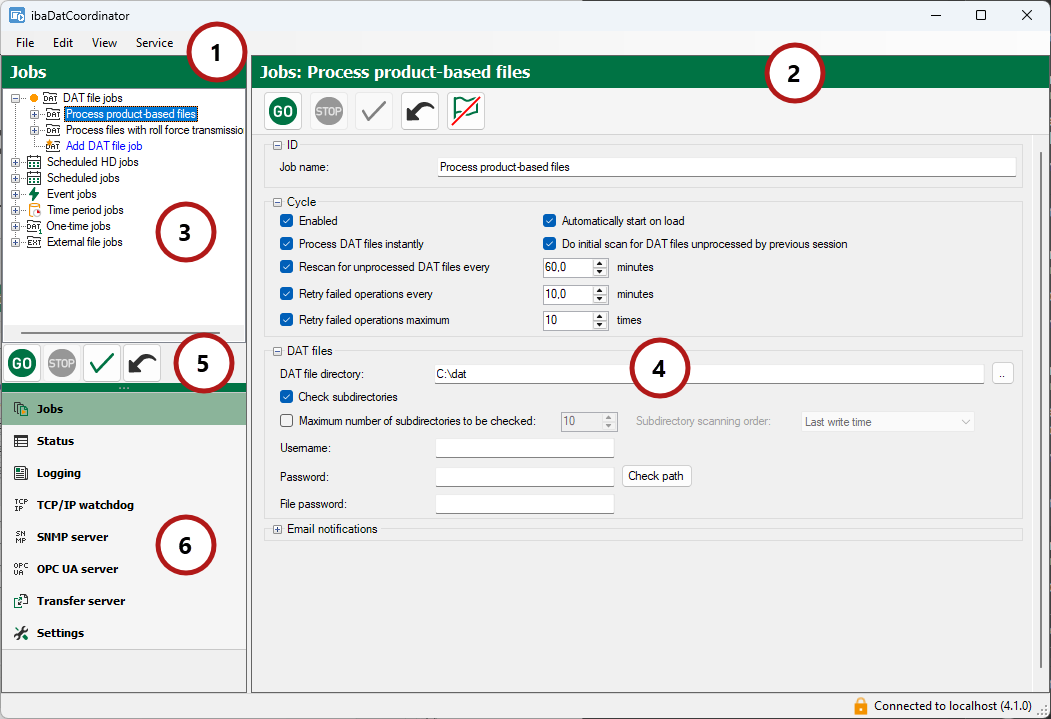Switch to the Status tab in navigation
Screen dimensions: 1051x719
point(124,441)
